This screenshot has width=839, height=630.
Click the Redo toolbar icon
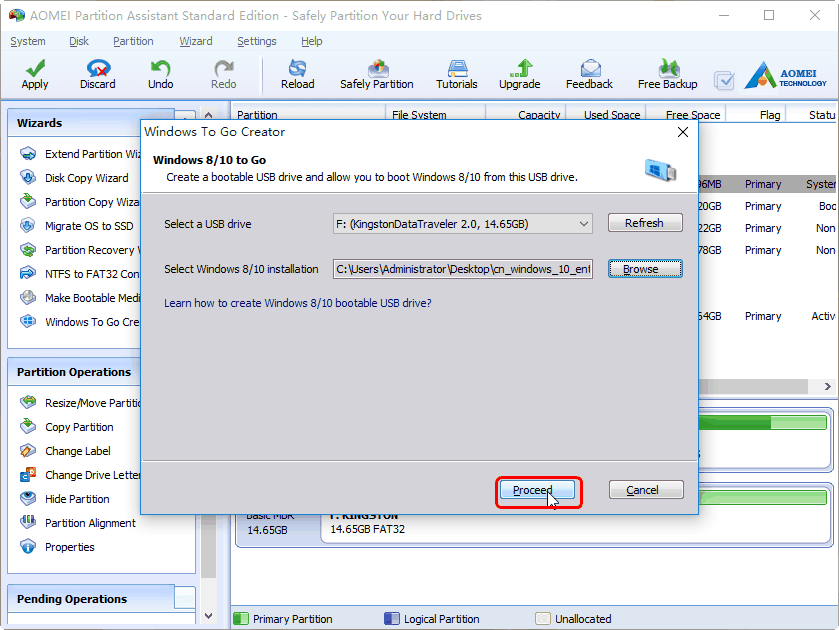pyautogui.click(x=223, y=74)
